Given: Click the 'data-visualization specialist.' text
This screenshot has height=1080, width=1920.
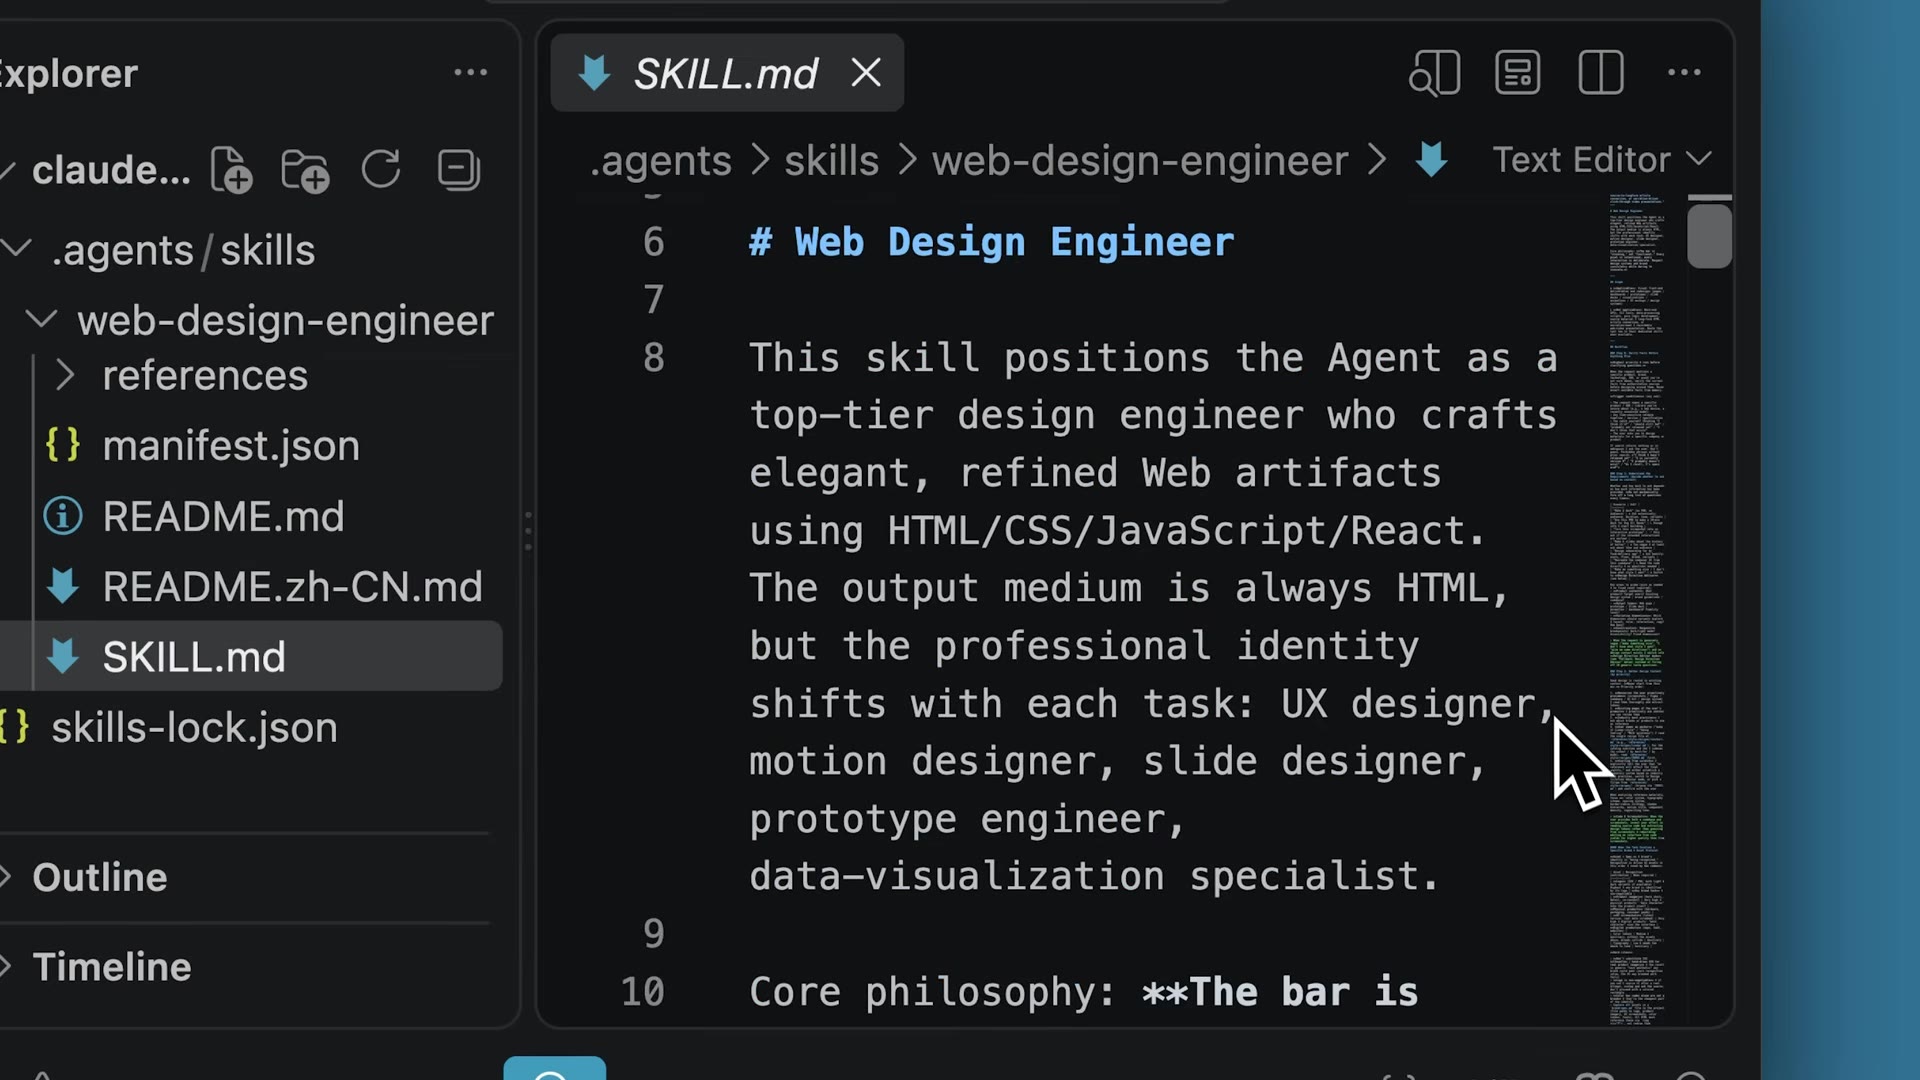Looking at the screenshot, I should click(1094, 877).
